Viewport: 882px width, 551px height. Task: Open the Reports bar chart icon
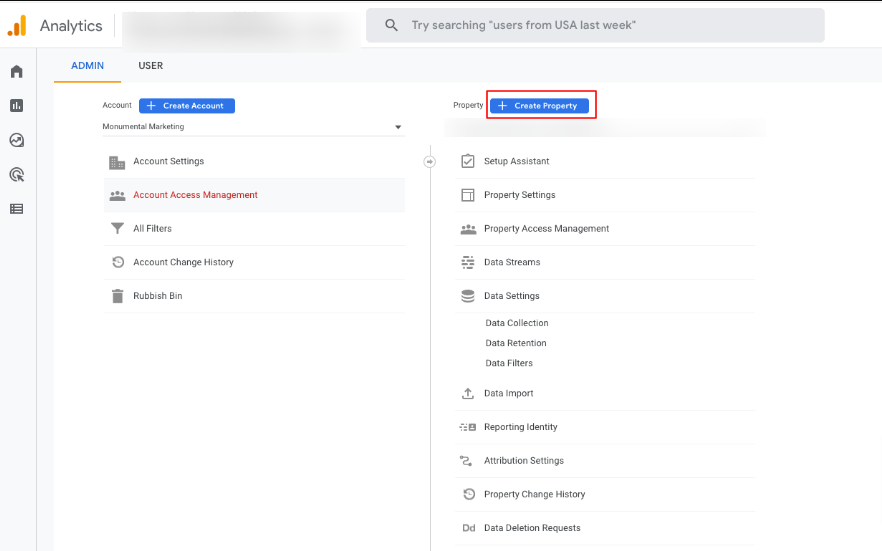(16, 106)
